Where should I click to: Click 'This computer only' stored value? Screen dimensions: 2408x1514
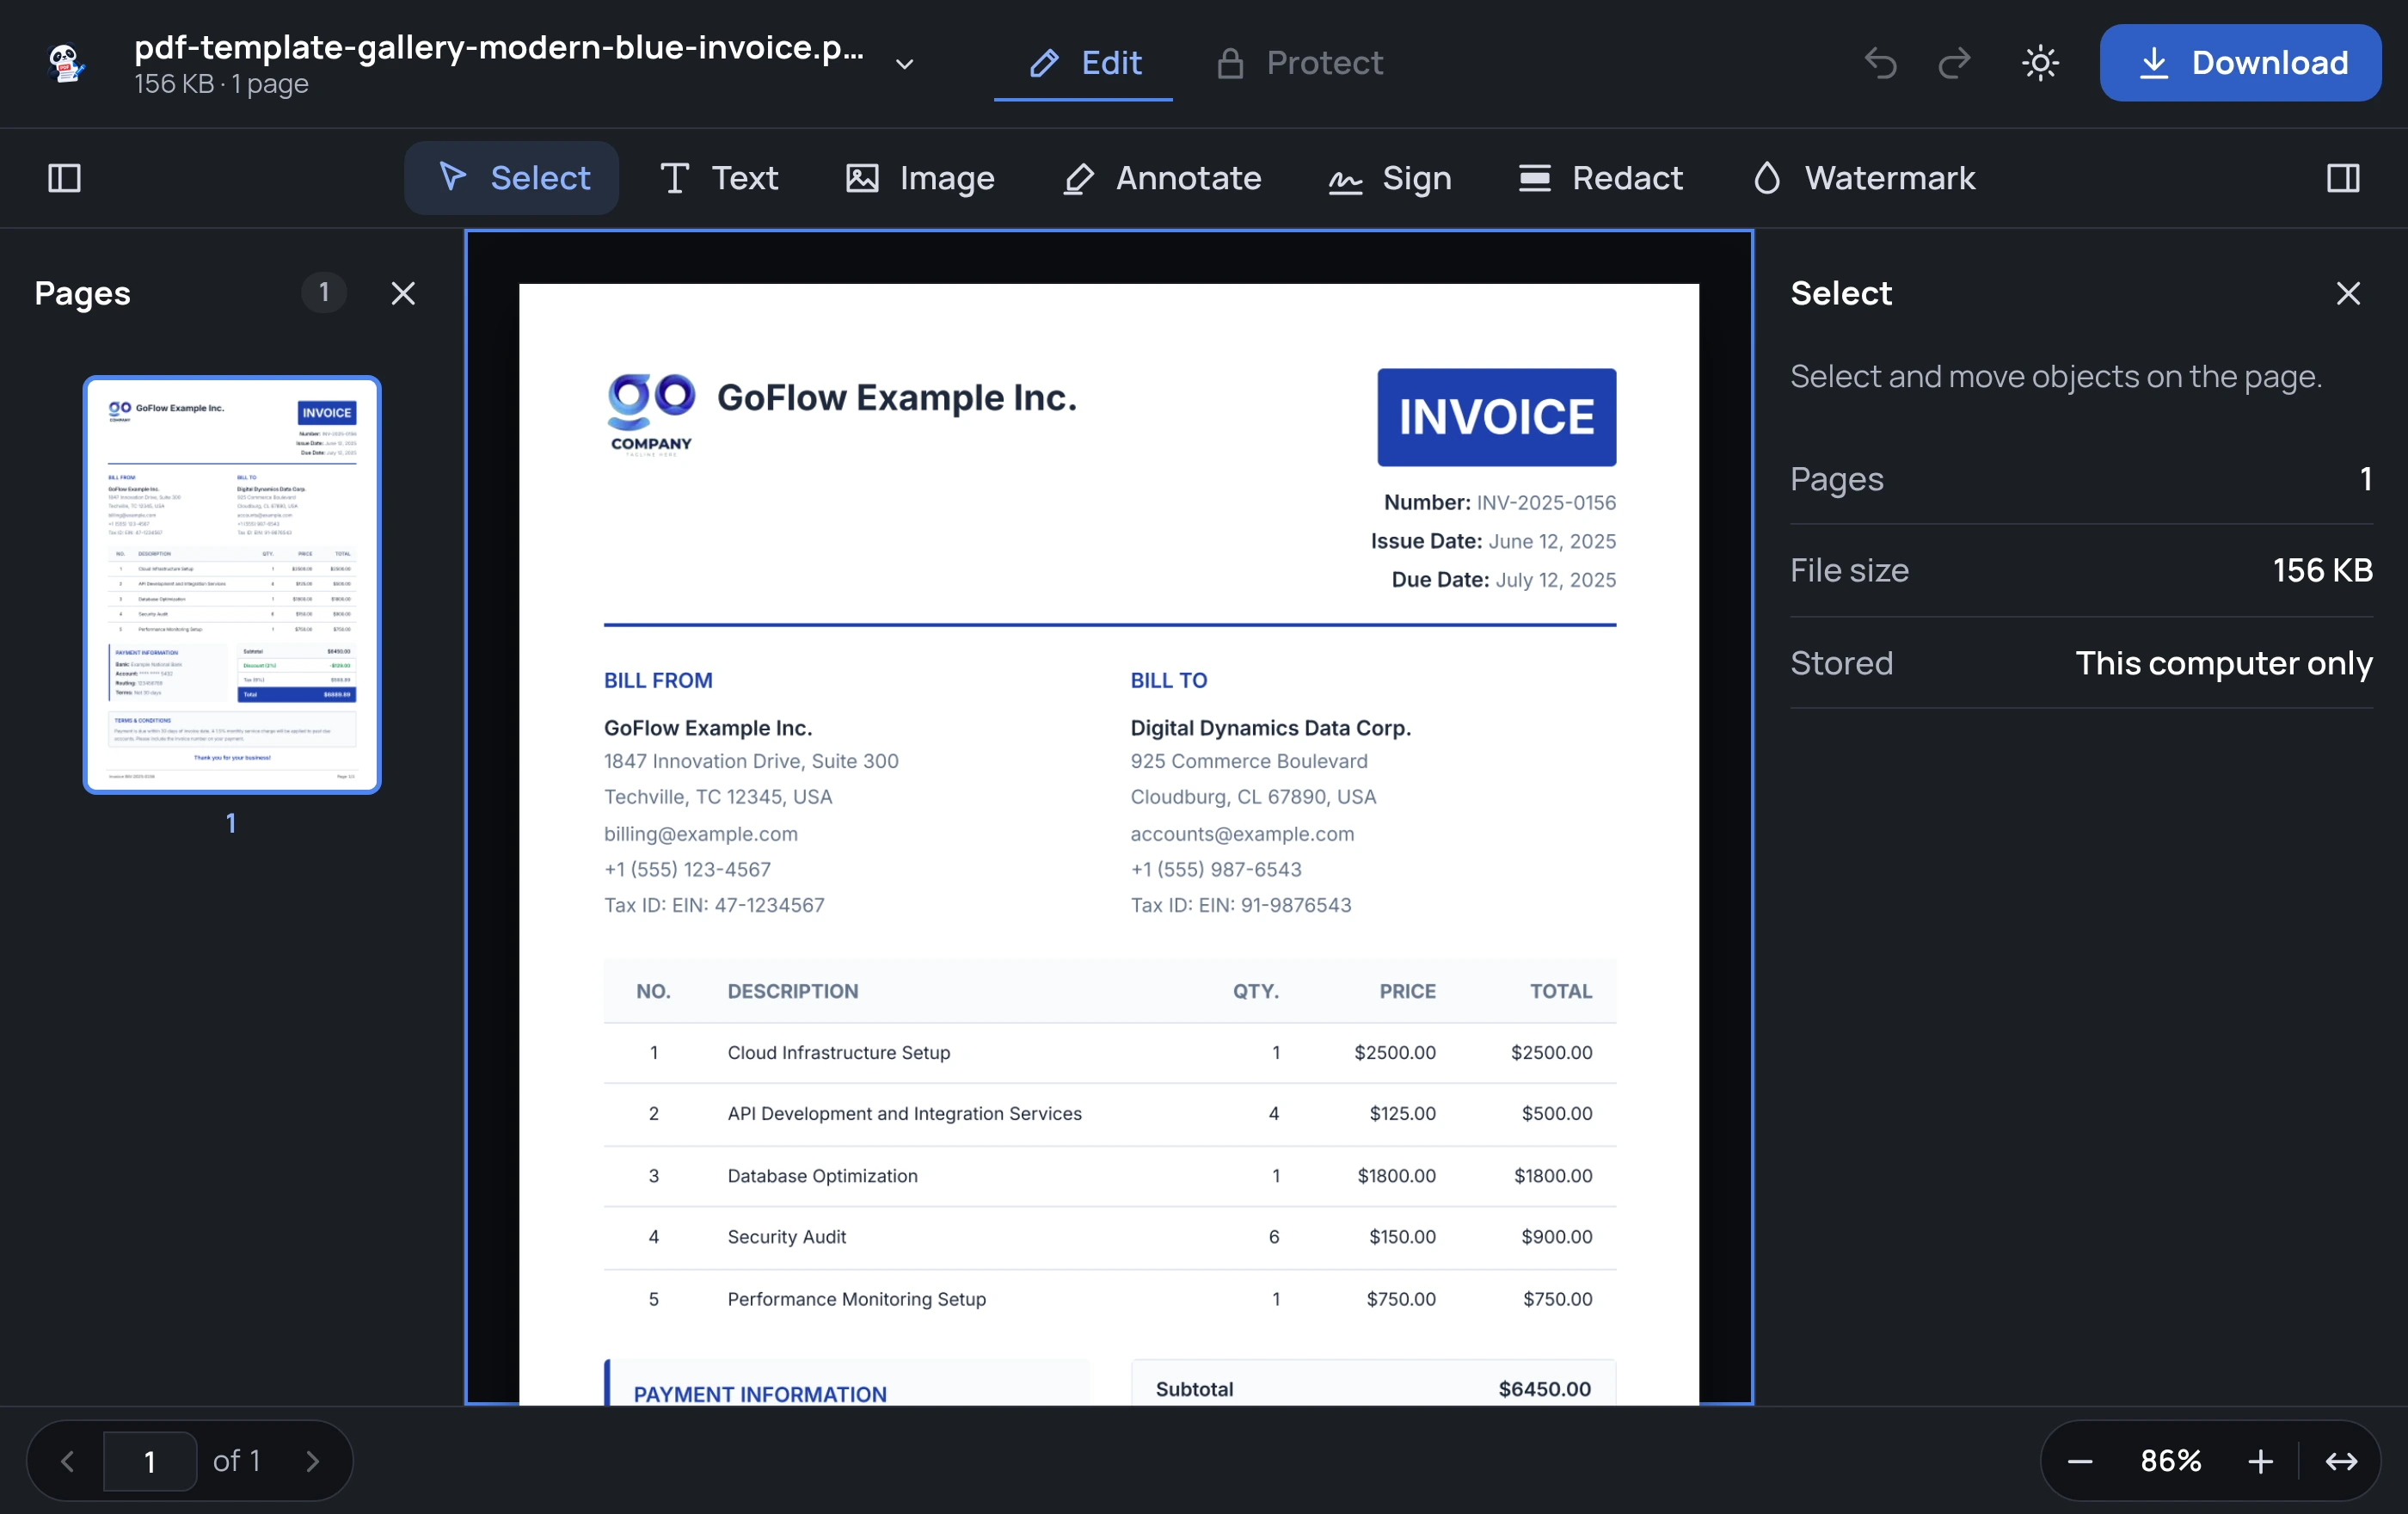pos(2223,663)
